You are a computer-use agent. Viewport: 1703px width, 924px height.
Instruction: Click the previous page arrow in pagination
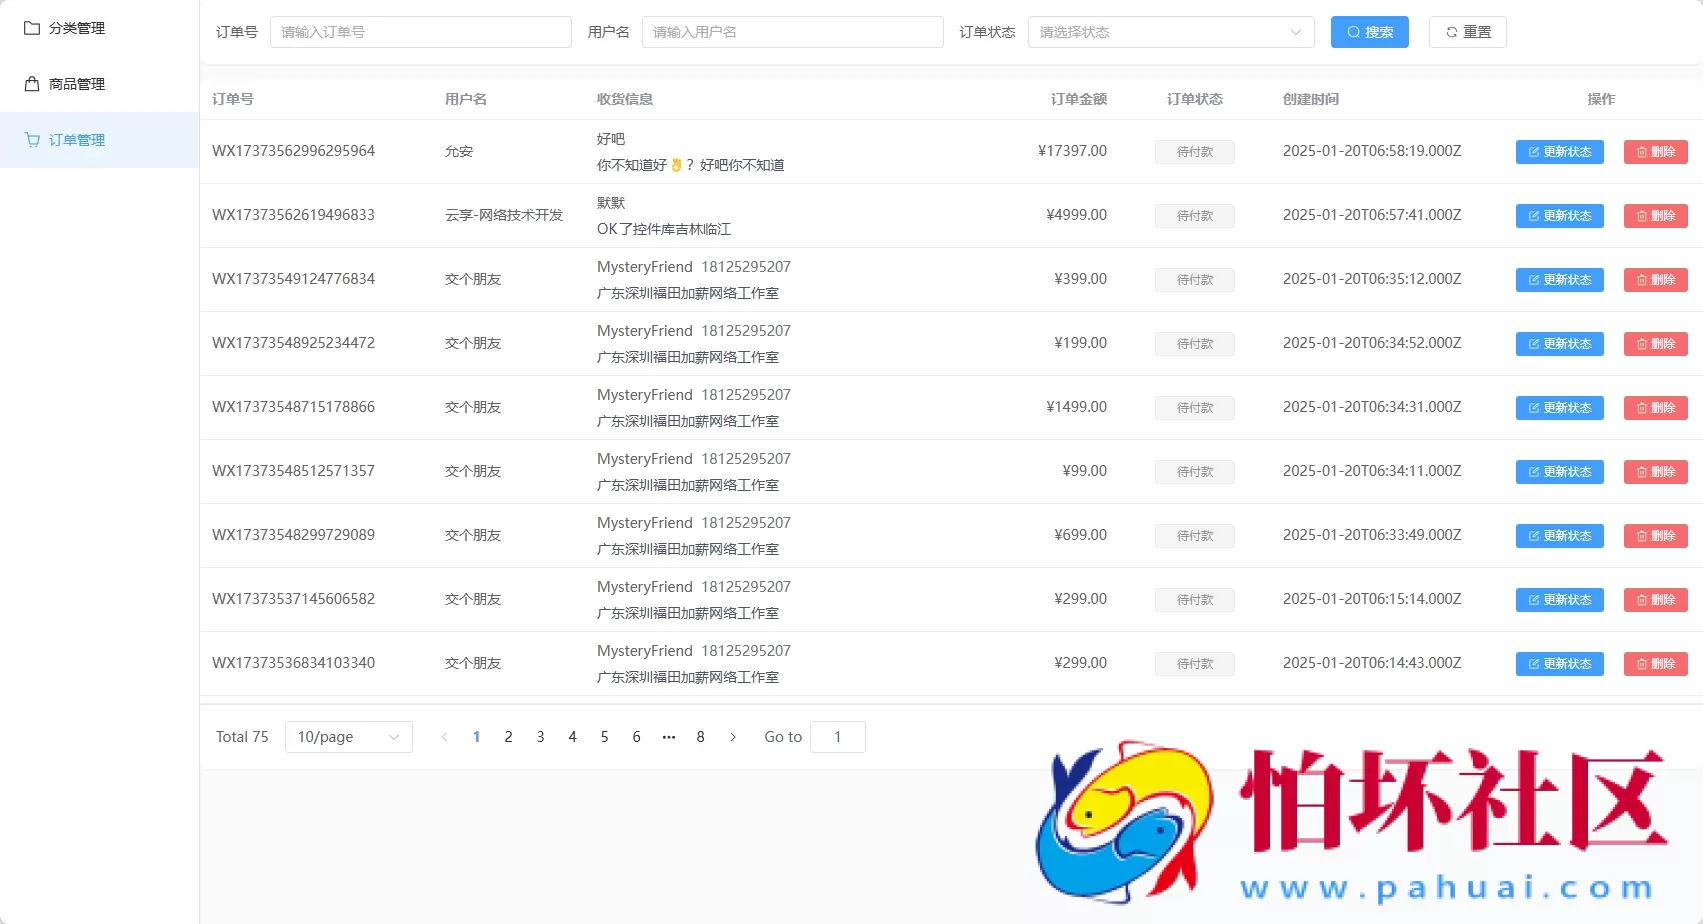444,737
